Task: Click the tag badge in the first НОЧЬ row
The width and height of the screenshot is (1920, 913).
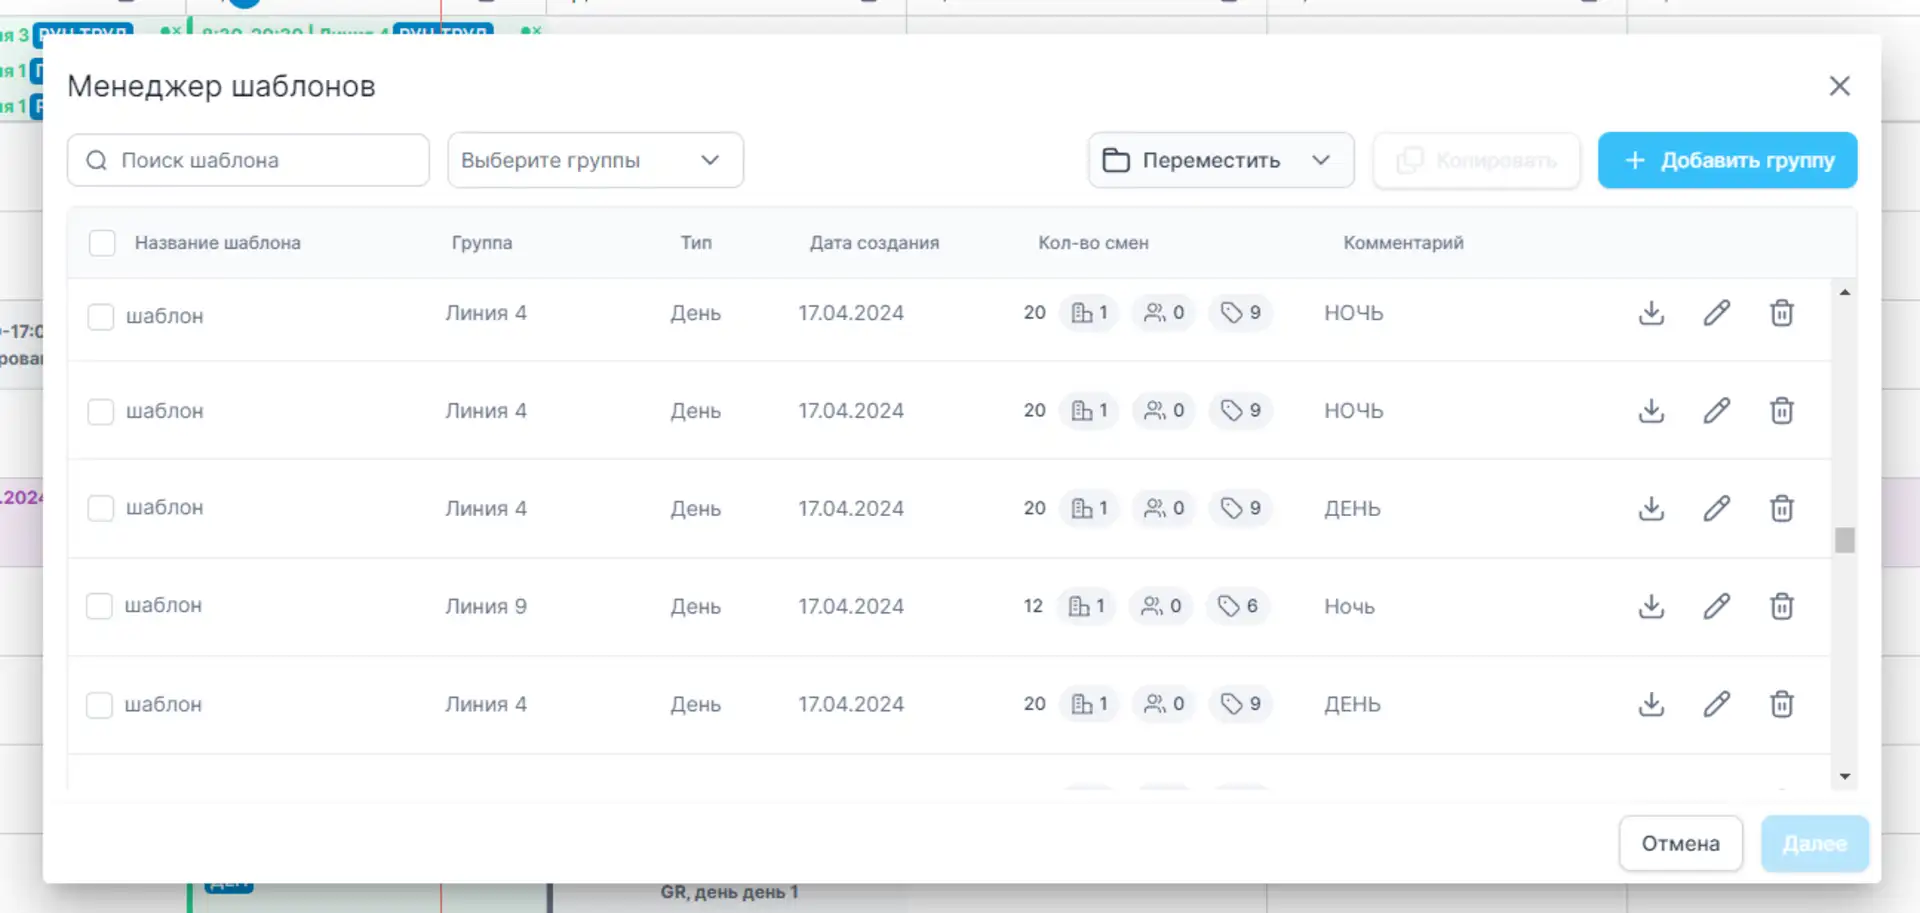Action: (x=1241, y=313)
